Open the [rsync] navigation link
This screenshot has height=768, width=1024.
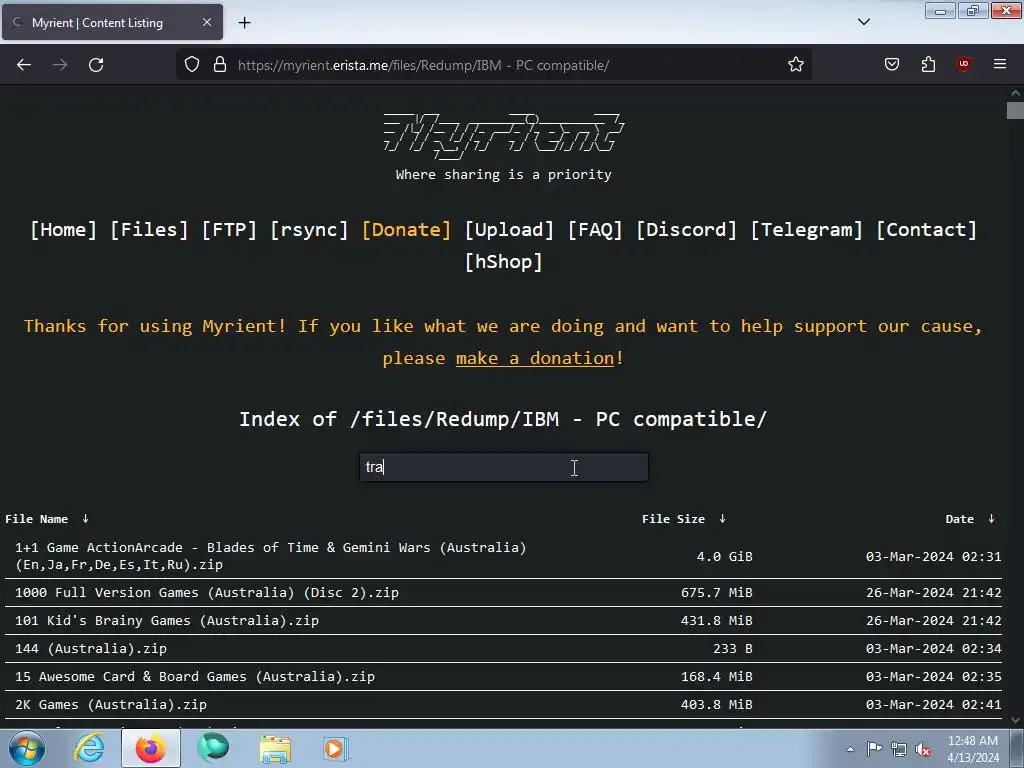click(309, 230)
